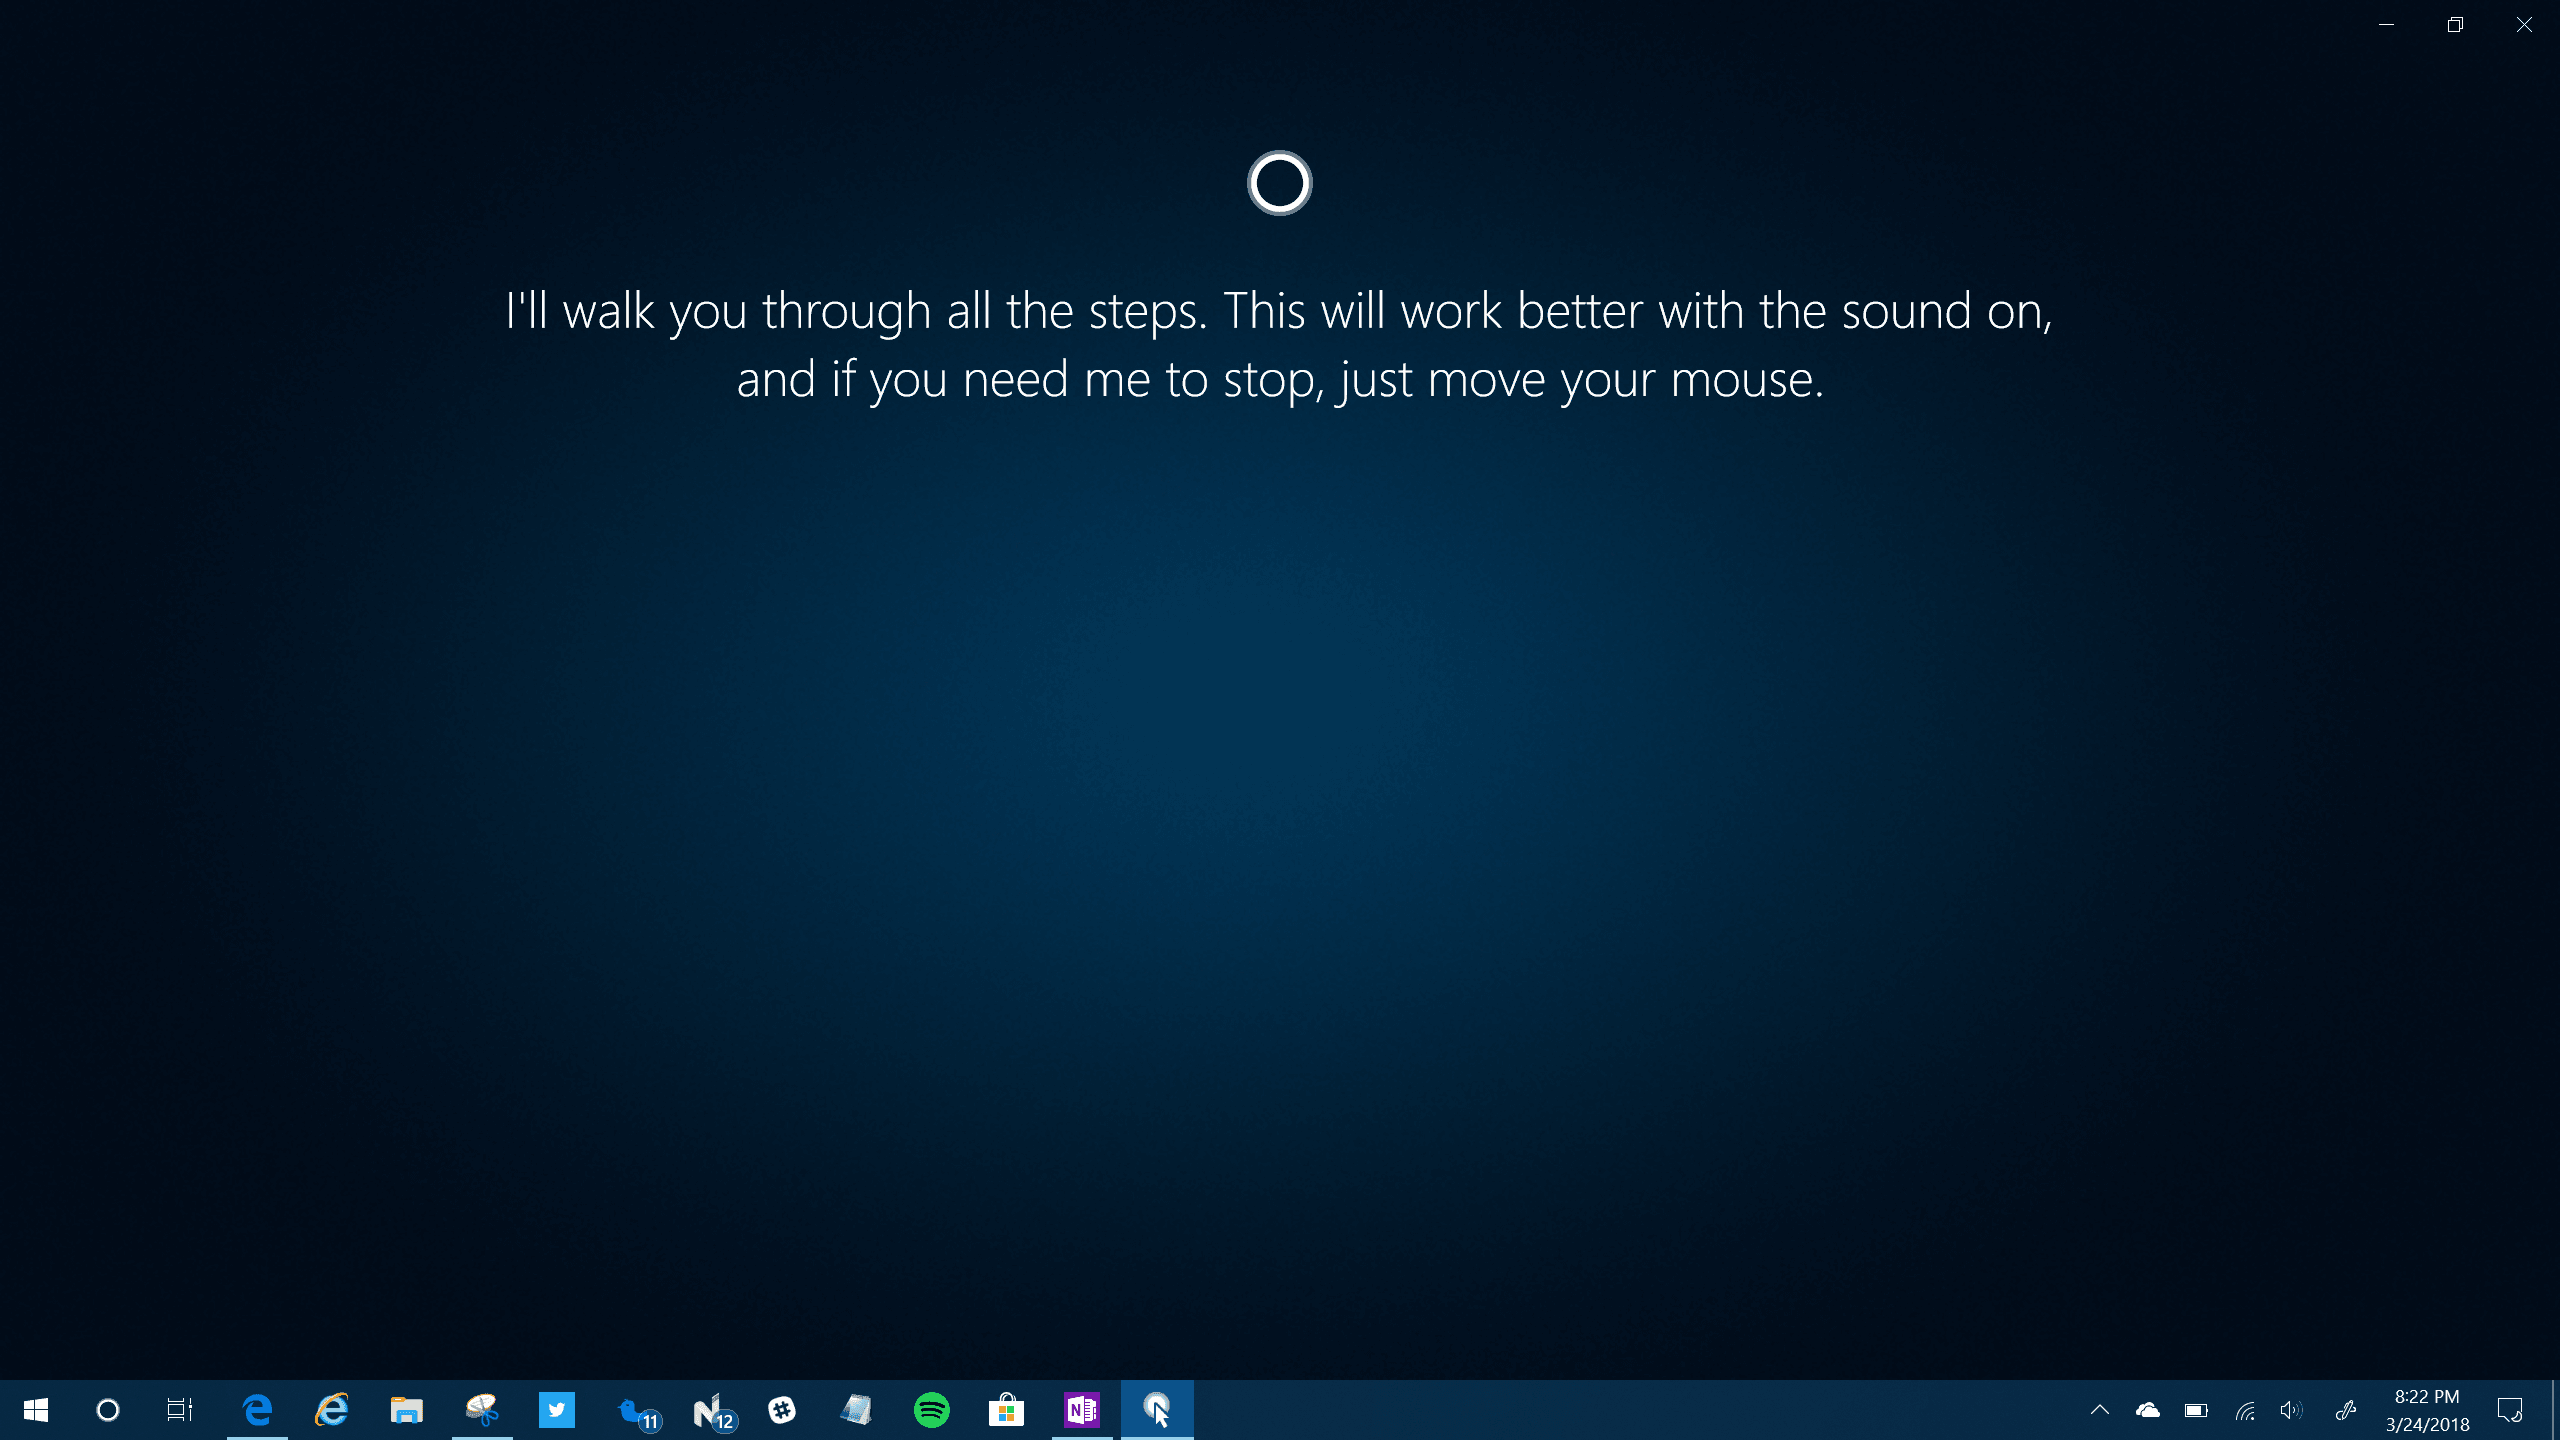The image size is (2560, 1440).
Task: Open the volume control speaker icon
Action: 2290,1410
